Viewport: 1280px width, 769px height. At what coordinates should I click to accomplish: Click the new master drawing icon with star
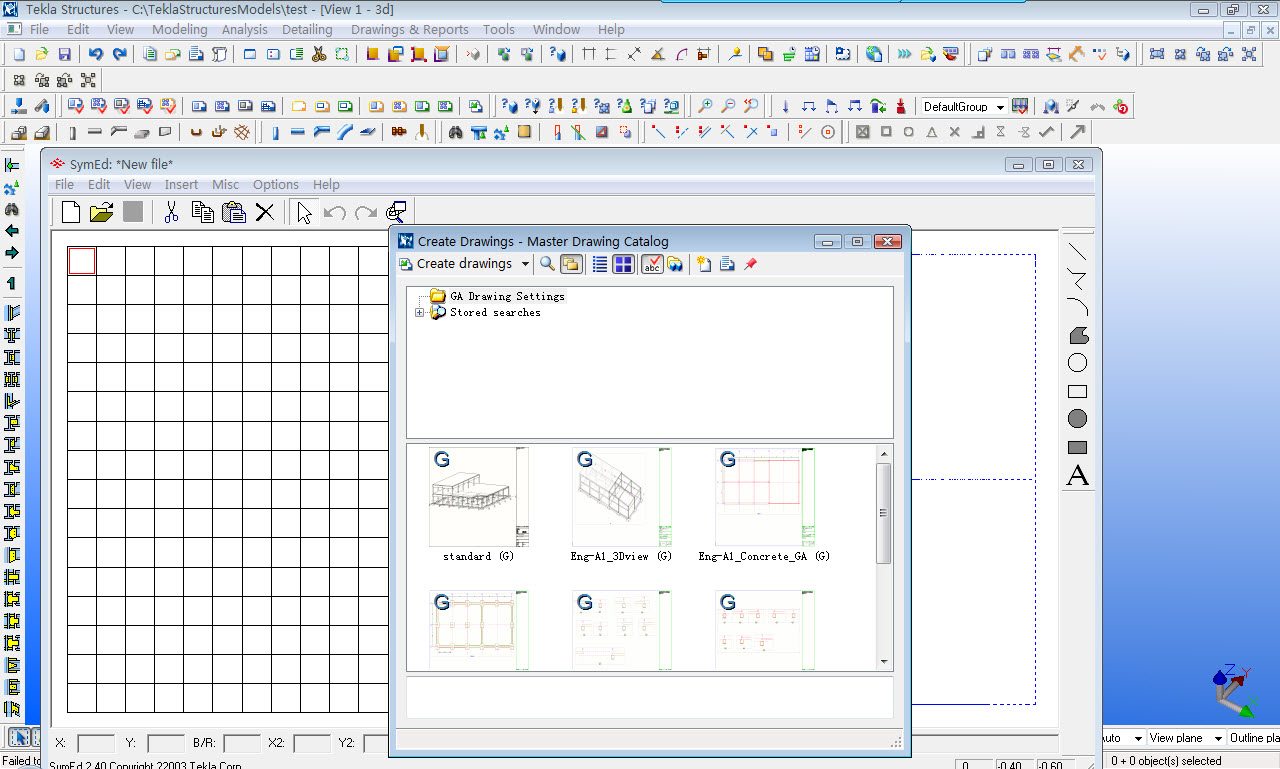click(x=704, y=264)
